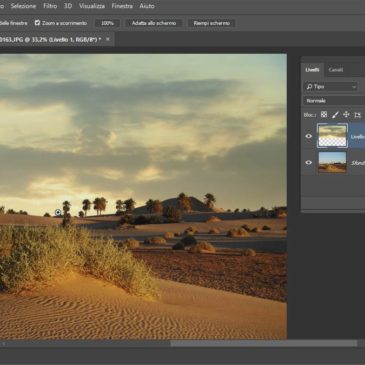The width and height of the screenshot is (365, 365).
Task: Open the Aiuto menu
Action: (x=147, y=6)
